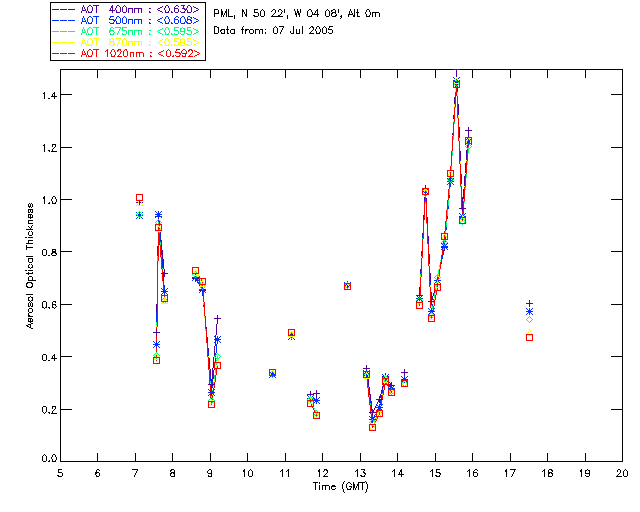This screenshot has height=512, width=640.
Task: Select the data peak marker near 14.7 GMT
Action: pos(425,191)
